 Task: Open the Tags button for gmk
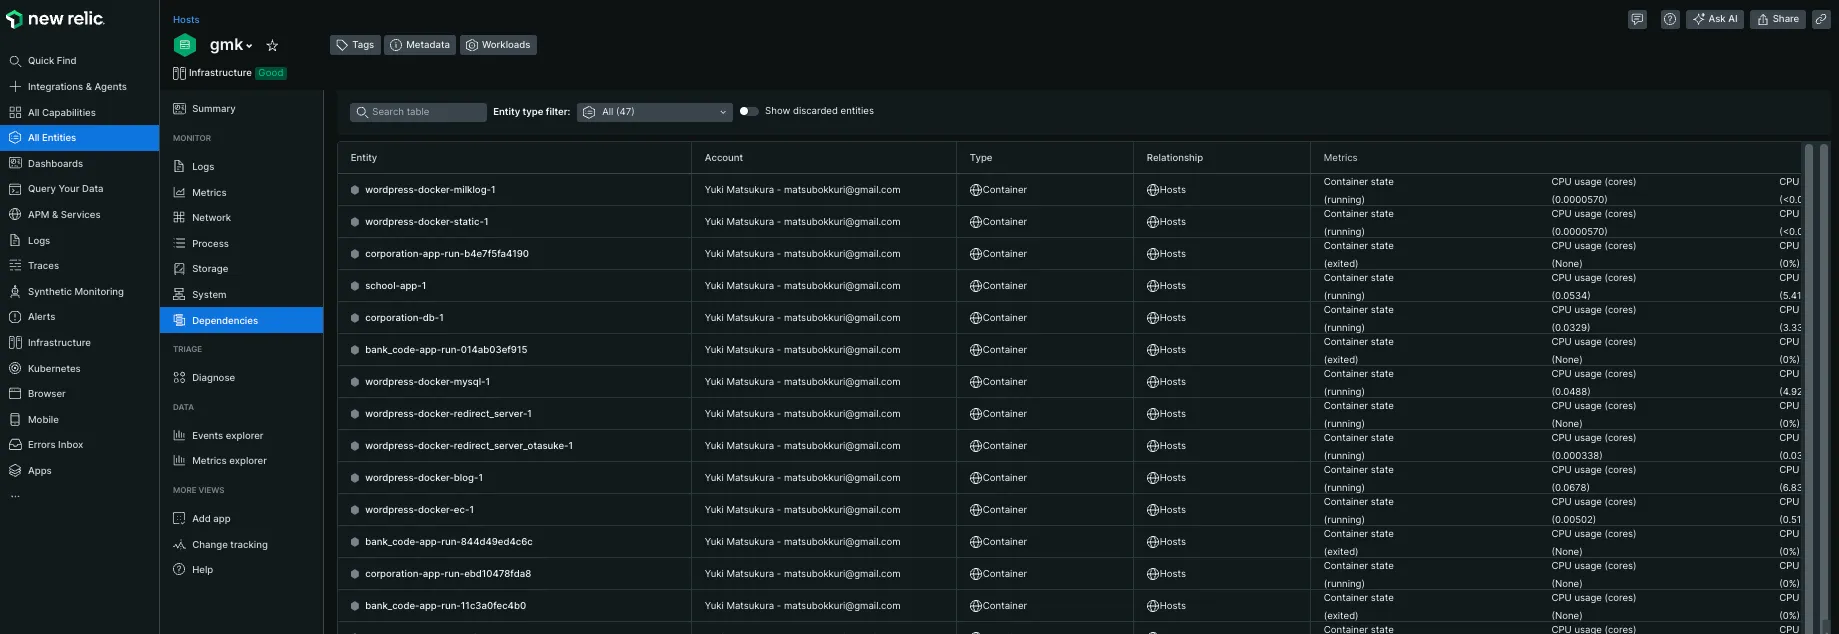click(x=355, y=45)
